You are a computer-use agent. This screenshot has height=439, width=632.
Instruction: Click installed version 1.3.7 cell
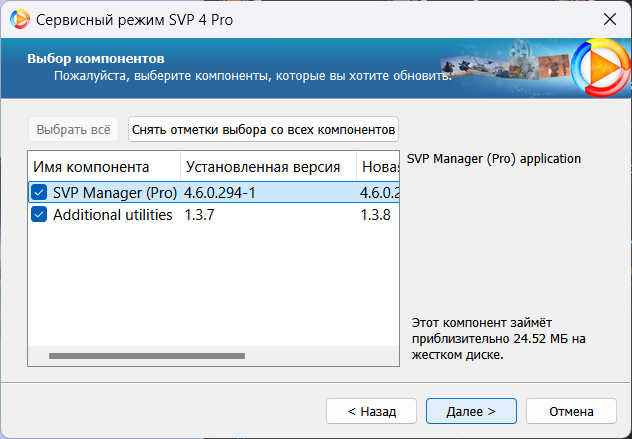point(202,215)
